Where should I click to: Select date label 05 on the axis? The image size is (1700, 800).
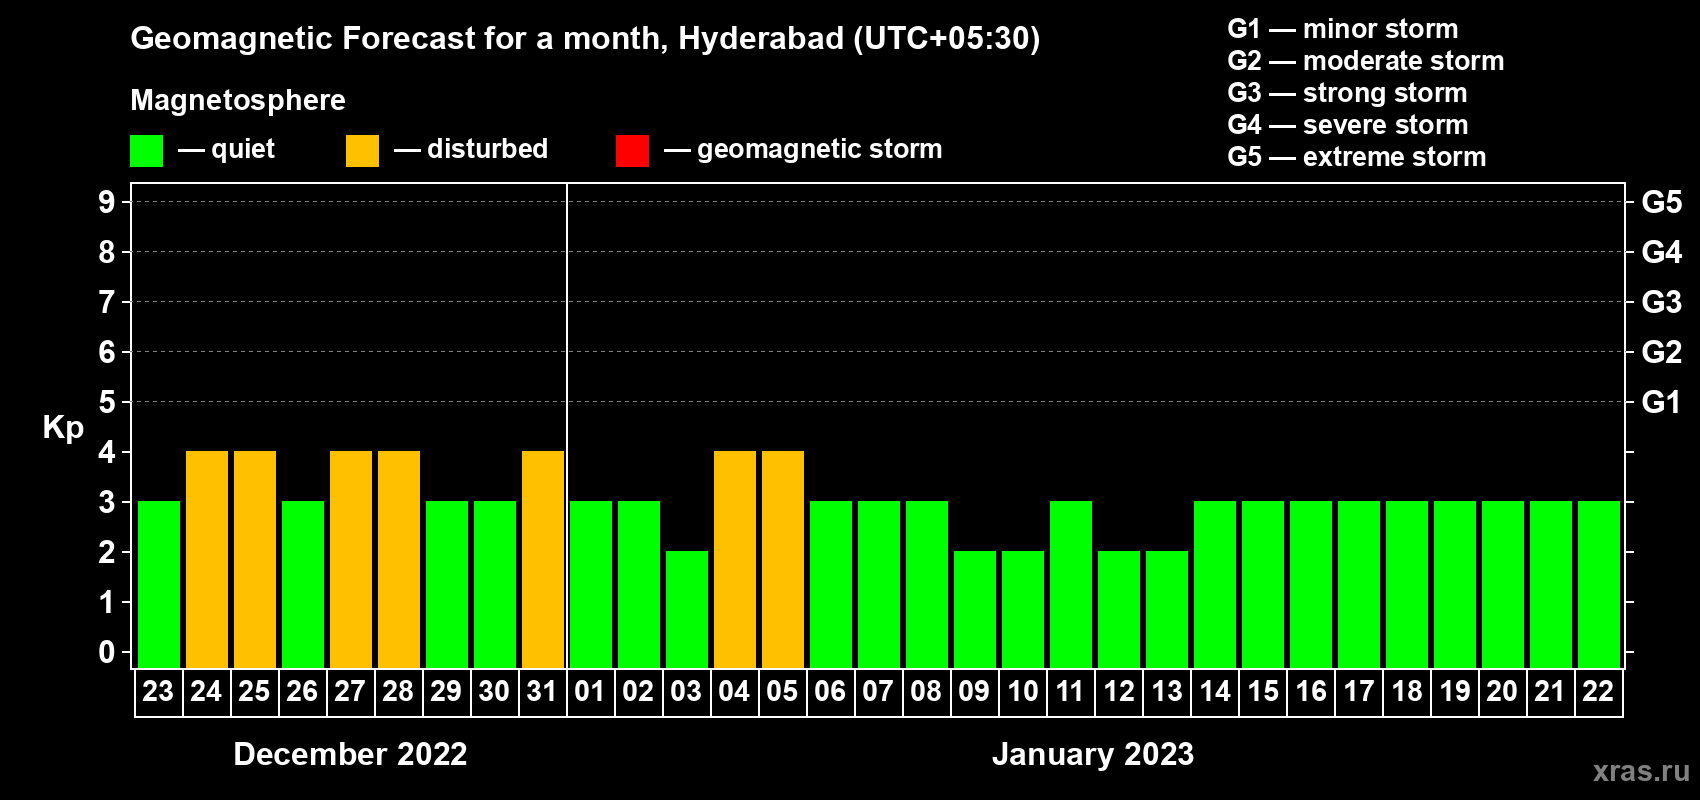[782, 692]
